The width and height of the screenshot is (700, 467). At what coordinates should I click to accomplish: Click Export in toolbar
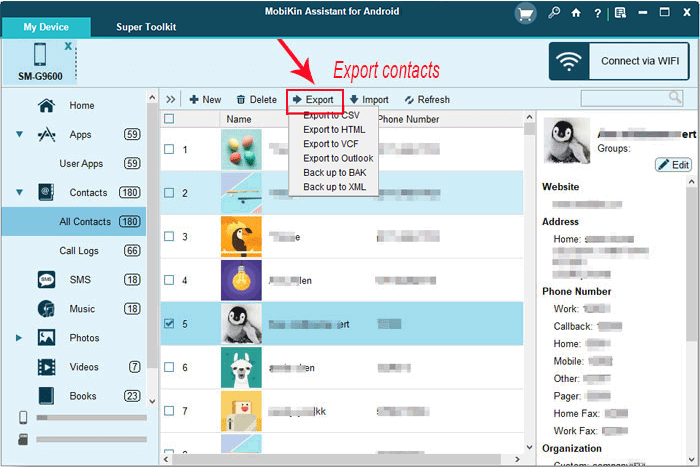click(315, 100)
